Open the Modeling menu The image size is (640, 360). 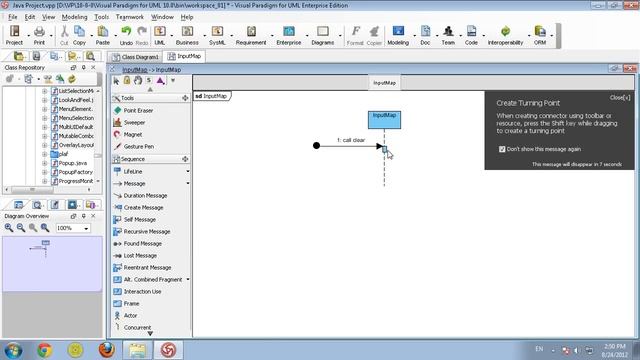74,17
